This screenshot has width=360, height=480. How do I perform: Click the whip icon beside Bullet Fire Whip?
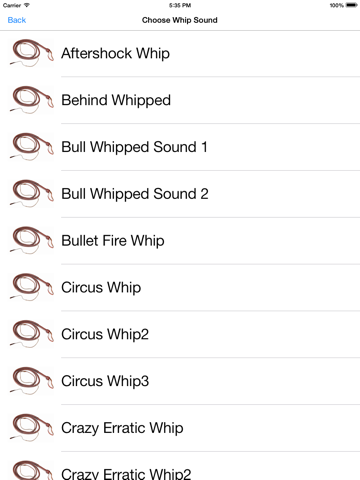[31, 241]
